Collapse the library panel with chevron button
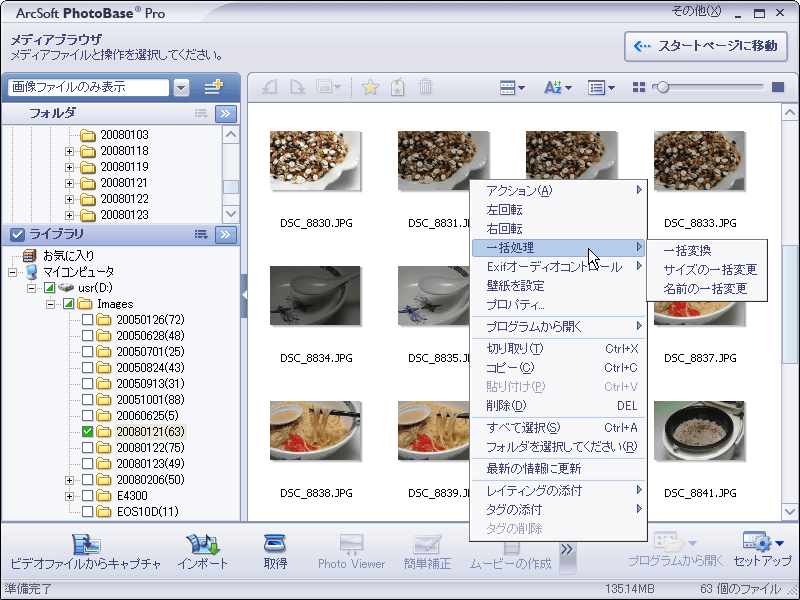The height and width of the screenshot is (600, 800). [x=226, y=234]
